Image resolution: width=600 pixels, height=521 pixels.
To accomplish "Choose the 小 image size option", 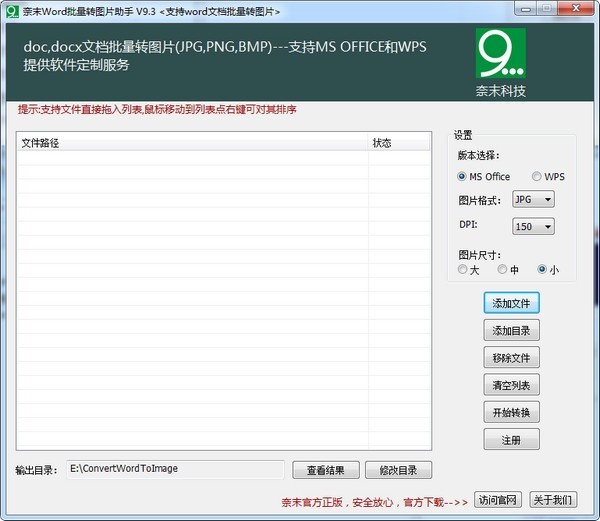I will (542, 269).
